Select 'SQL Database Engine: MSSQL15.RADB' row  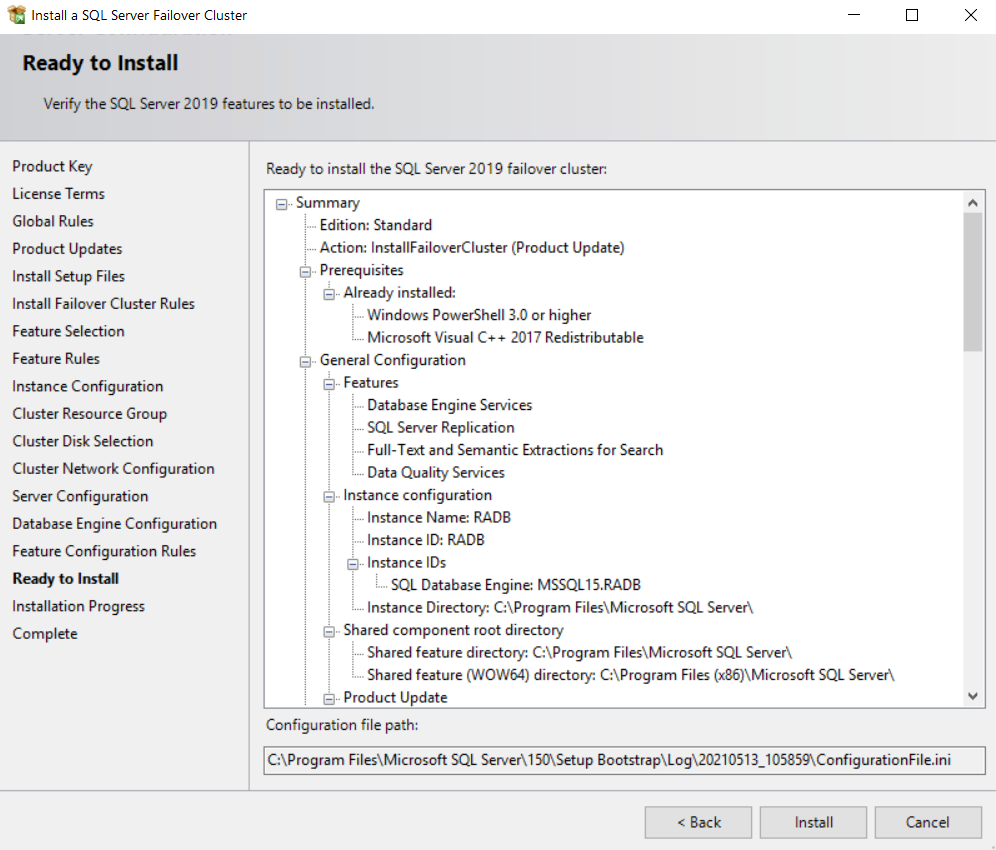pyautogui.click(x=516, y=585)
